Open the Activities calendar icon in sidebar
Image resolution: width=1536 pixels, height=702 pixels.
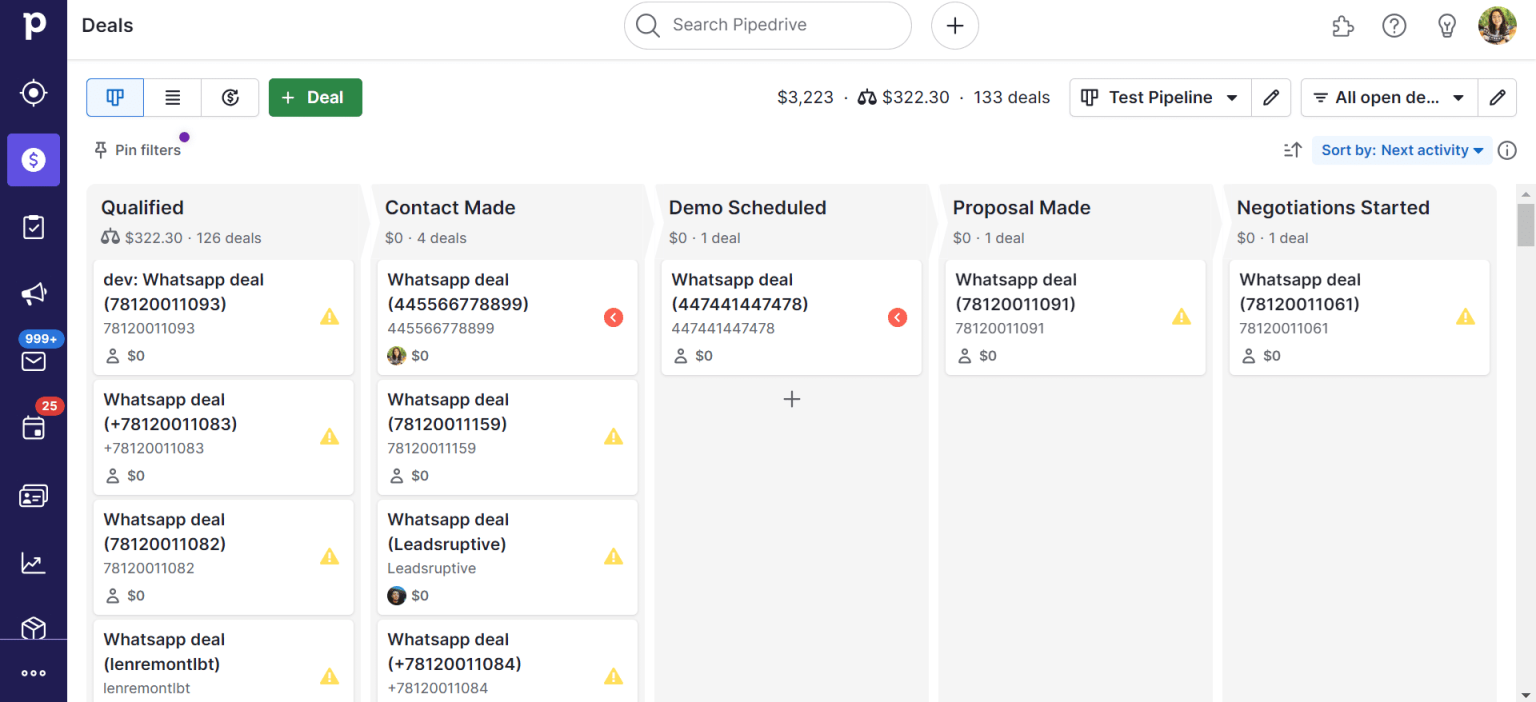(x=33, y=428)
